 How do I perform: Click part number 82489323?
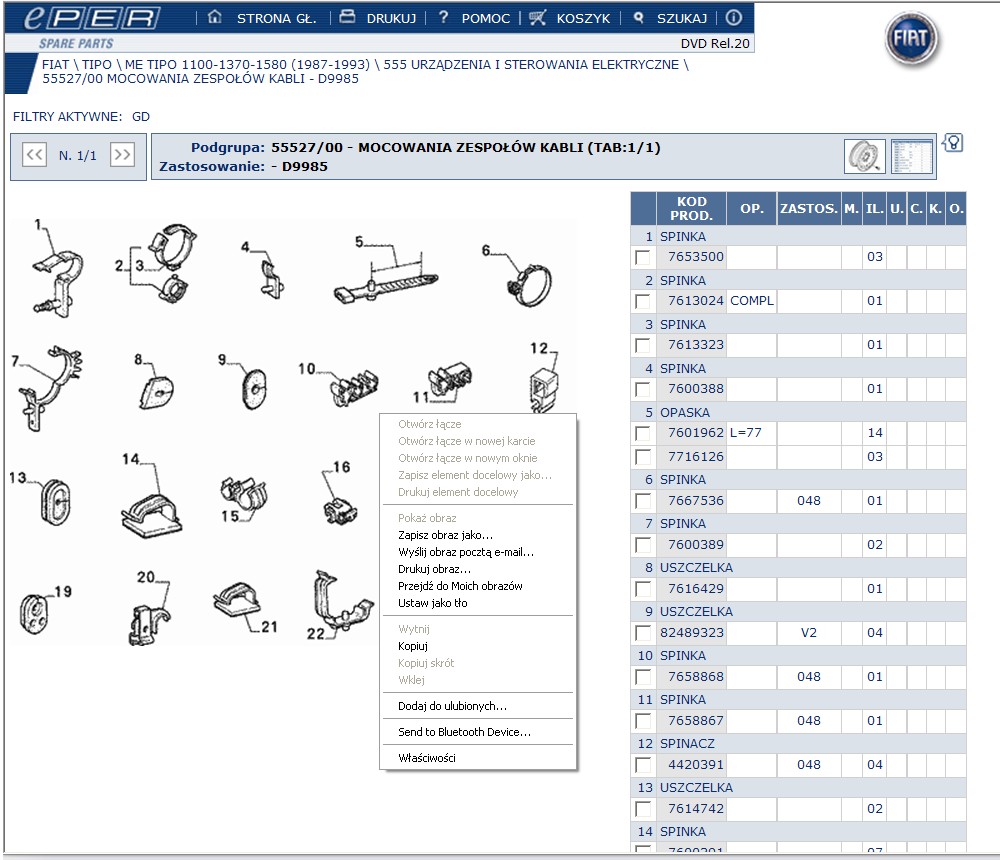point(692,633)
